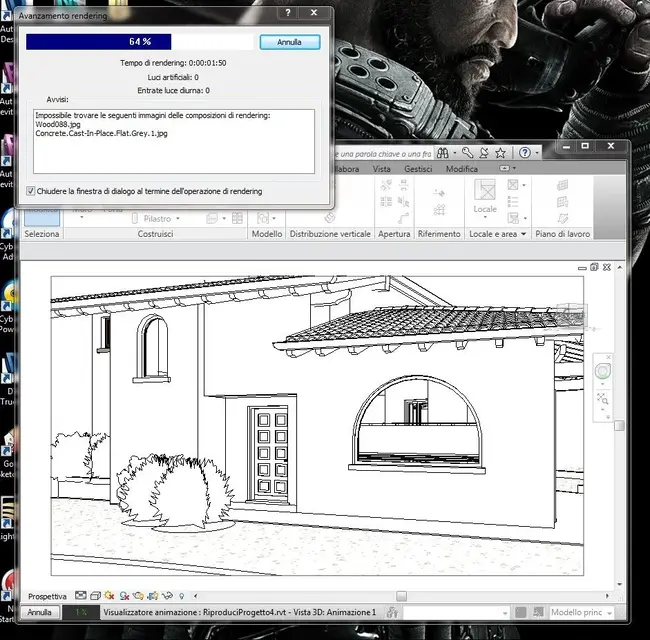The image size is (650, 640).
Task: Open the Collabora ribbon tab
Action: [x=347, y=169]
